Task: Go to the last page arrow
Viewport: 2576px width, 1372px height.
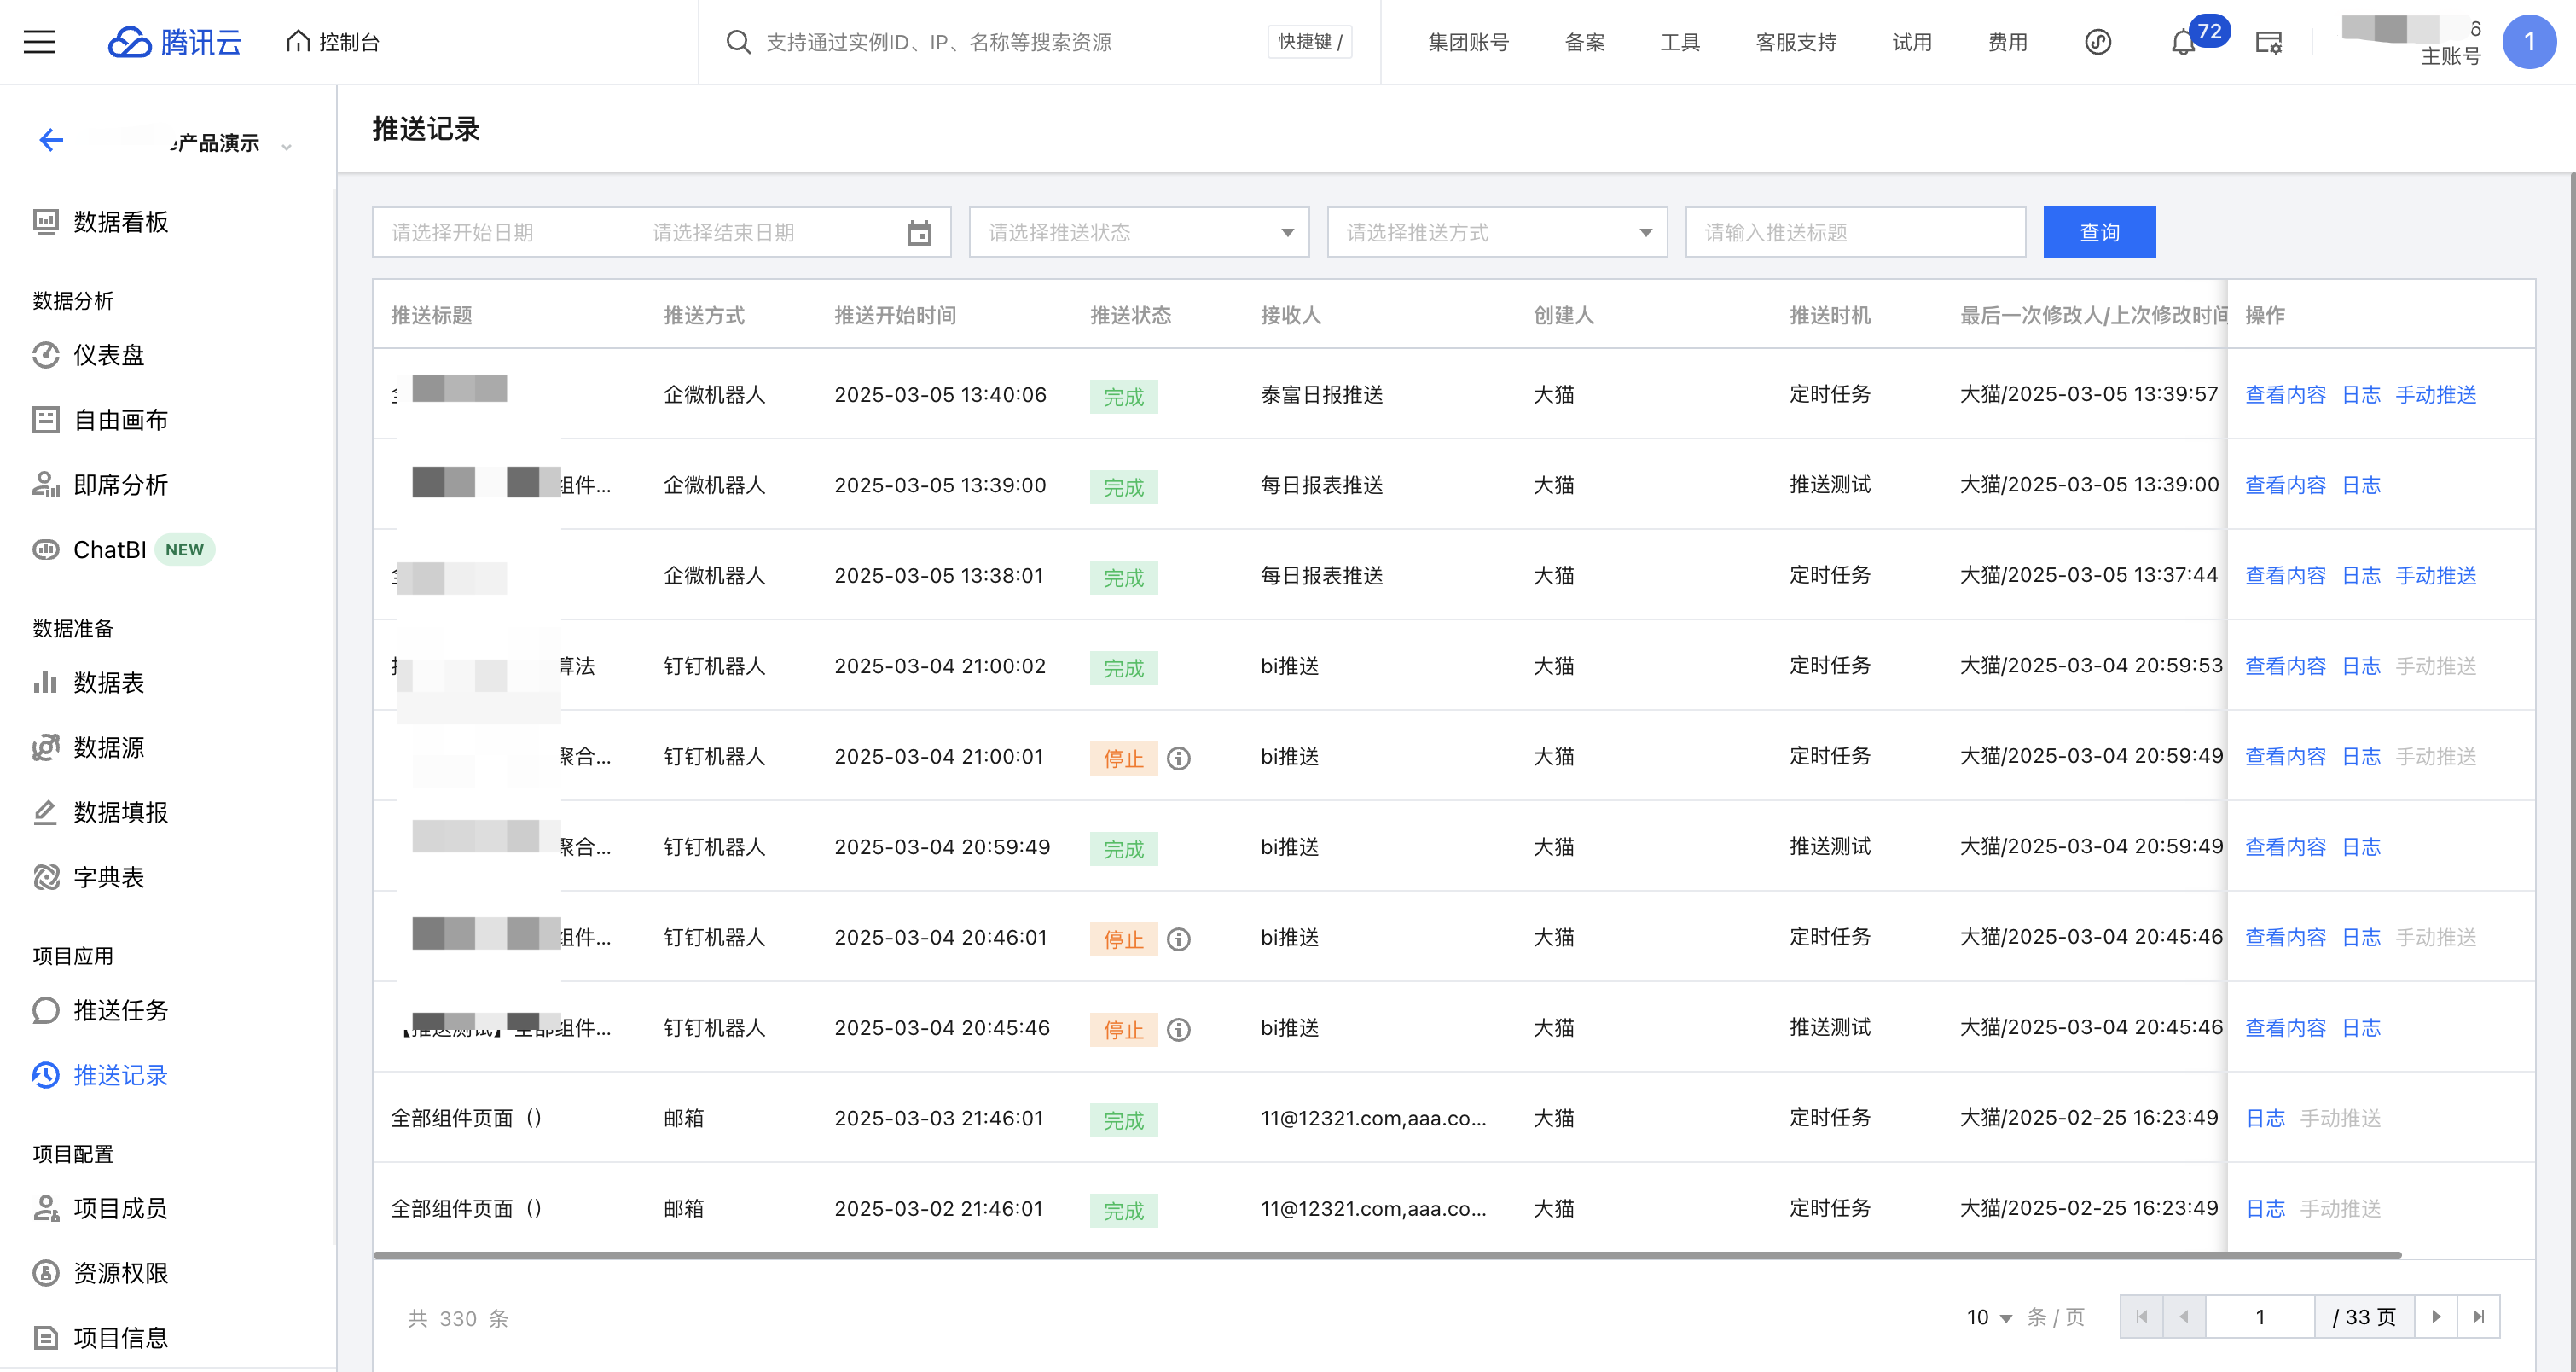Action: [x=2478, y=1317]
